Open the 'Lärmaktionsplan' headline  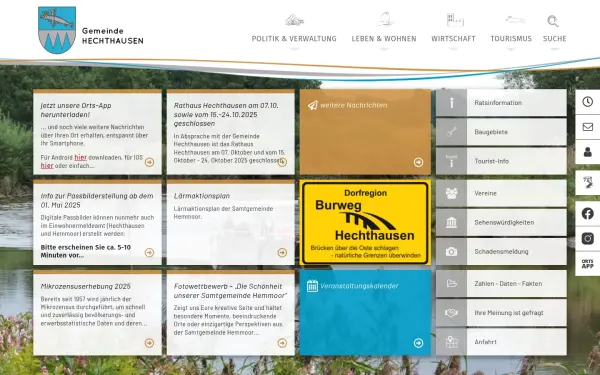tap(202, 196)
